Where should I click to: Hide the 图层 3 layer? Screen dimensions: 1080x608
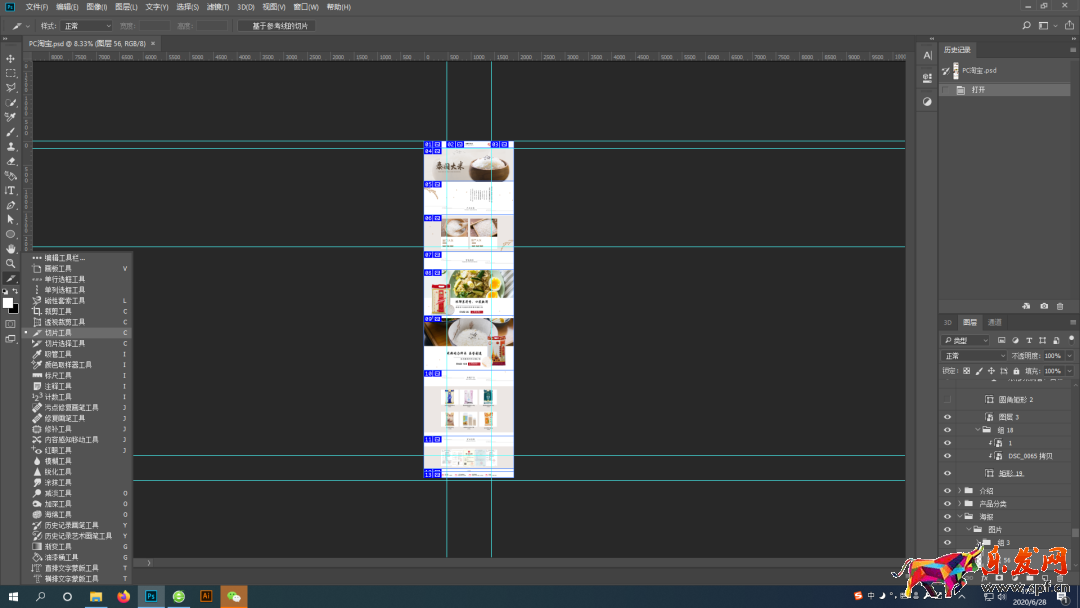947,417
